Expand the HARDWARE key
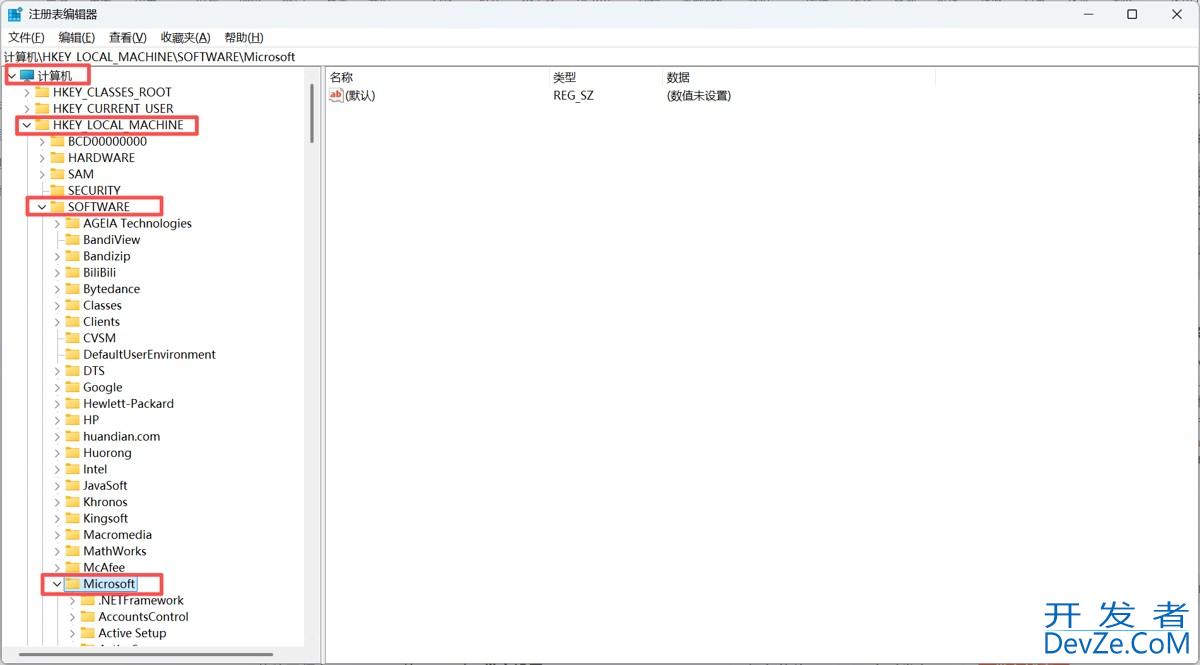The image size is (1200, 665). [41, 157]
